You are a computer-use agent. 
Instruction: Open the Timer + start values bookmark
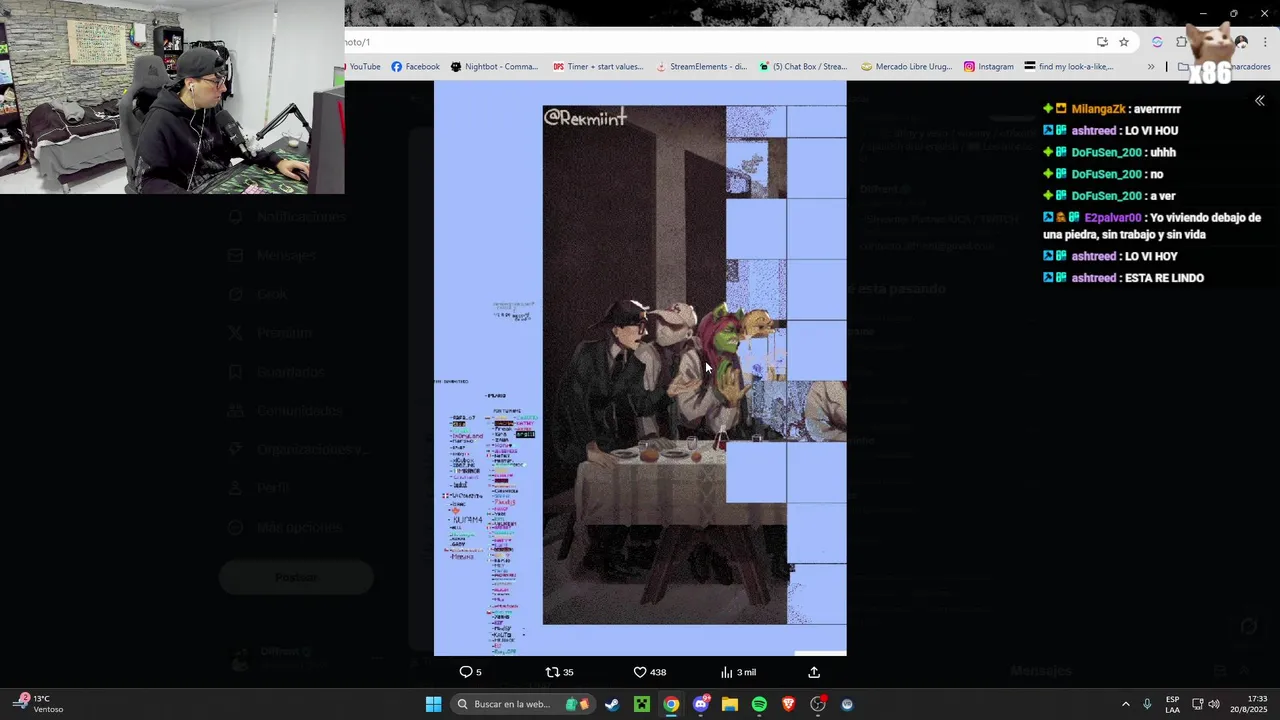point(598,67)
